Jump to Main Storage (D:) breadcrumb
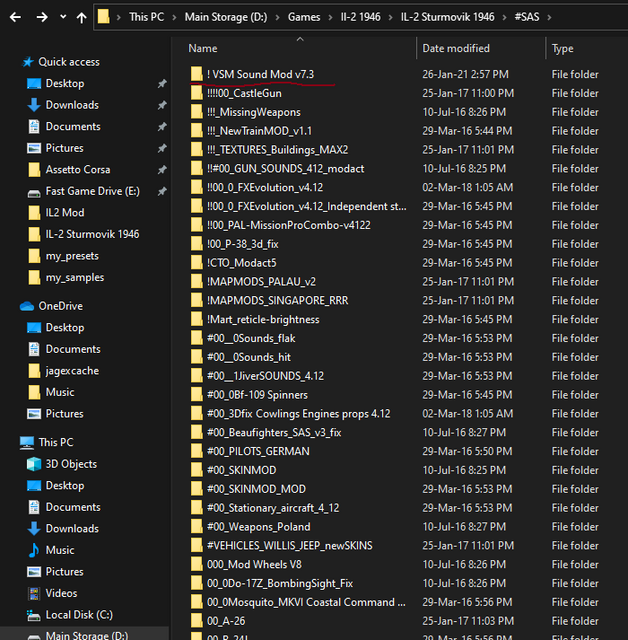 (226, 17)
